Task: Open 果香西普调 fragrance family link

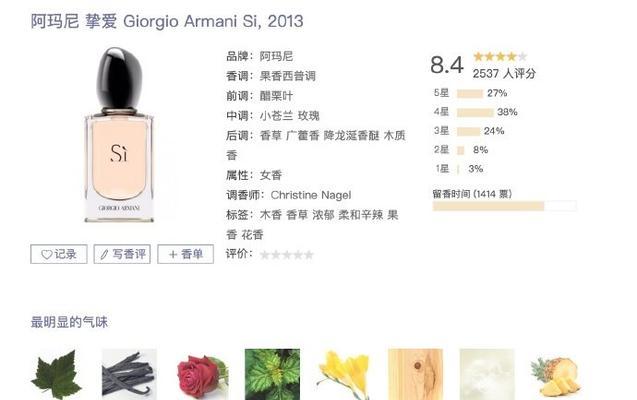Action: [288, 76]
